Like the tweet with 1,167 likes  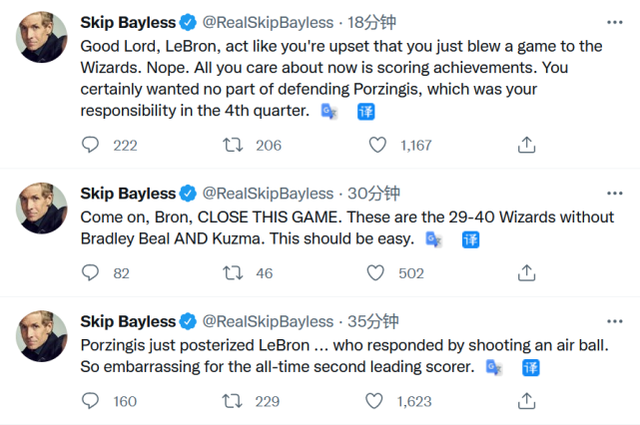point(378,145)
